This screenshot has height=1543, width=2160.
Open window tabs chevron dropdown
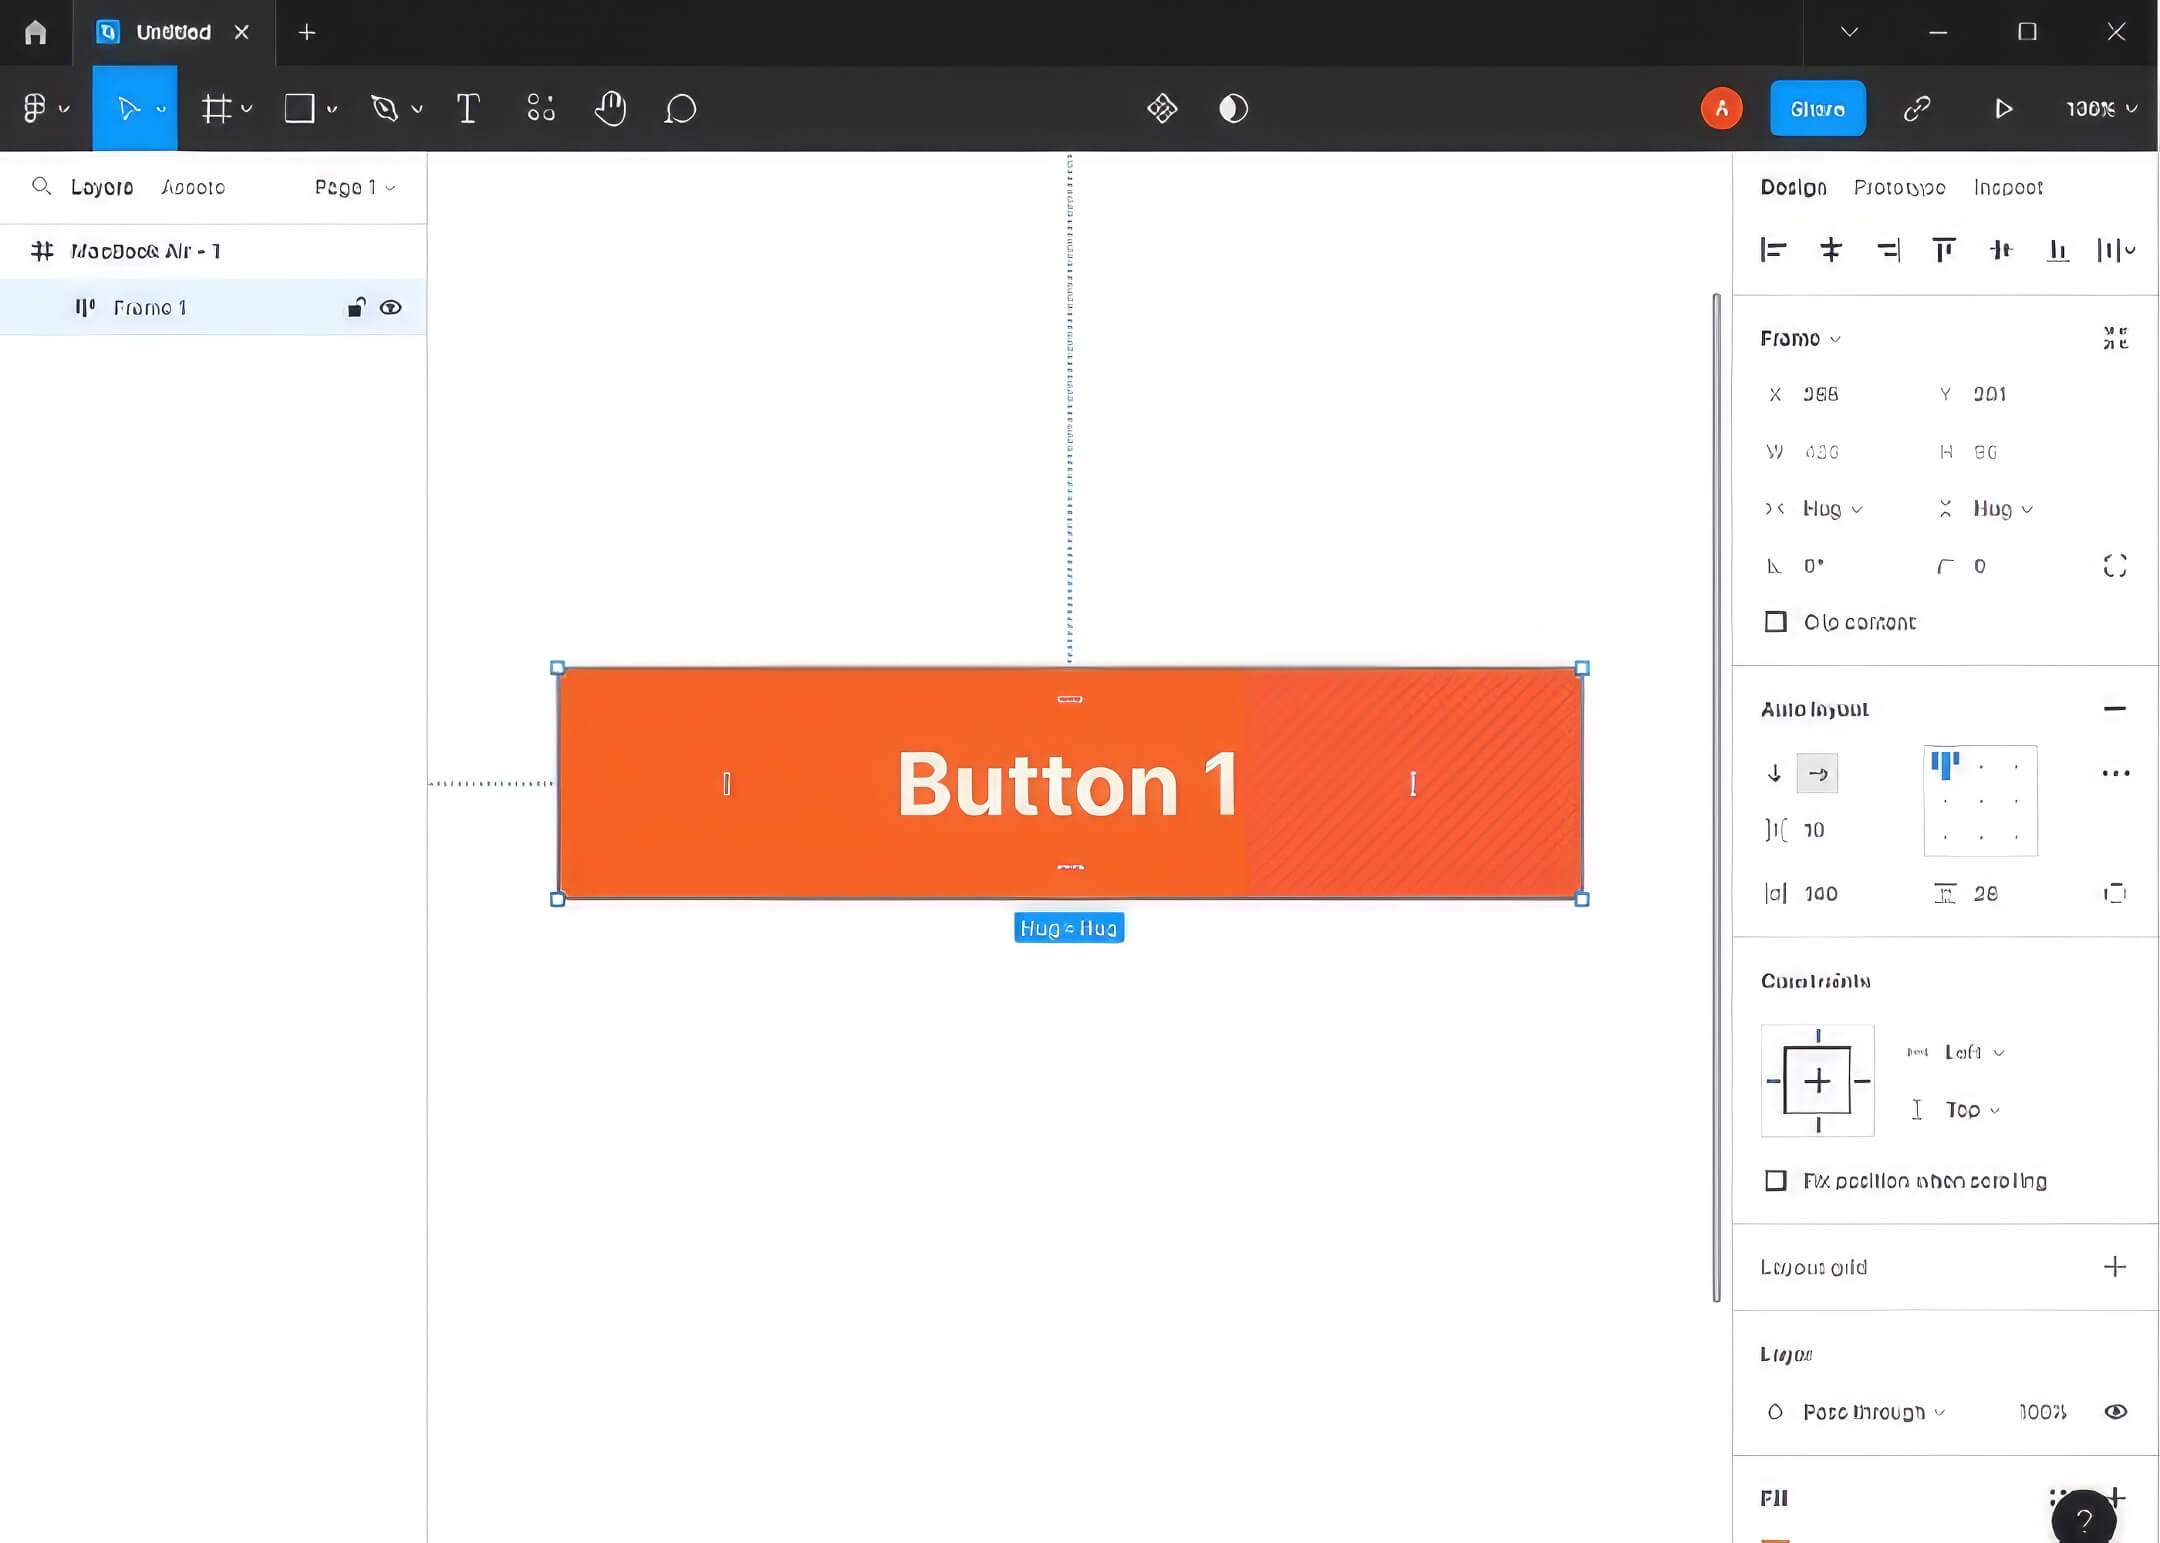[x=1849, y=32]
